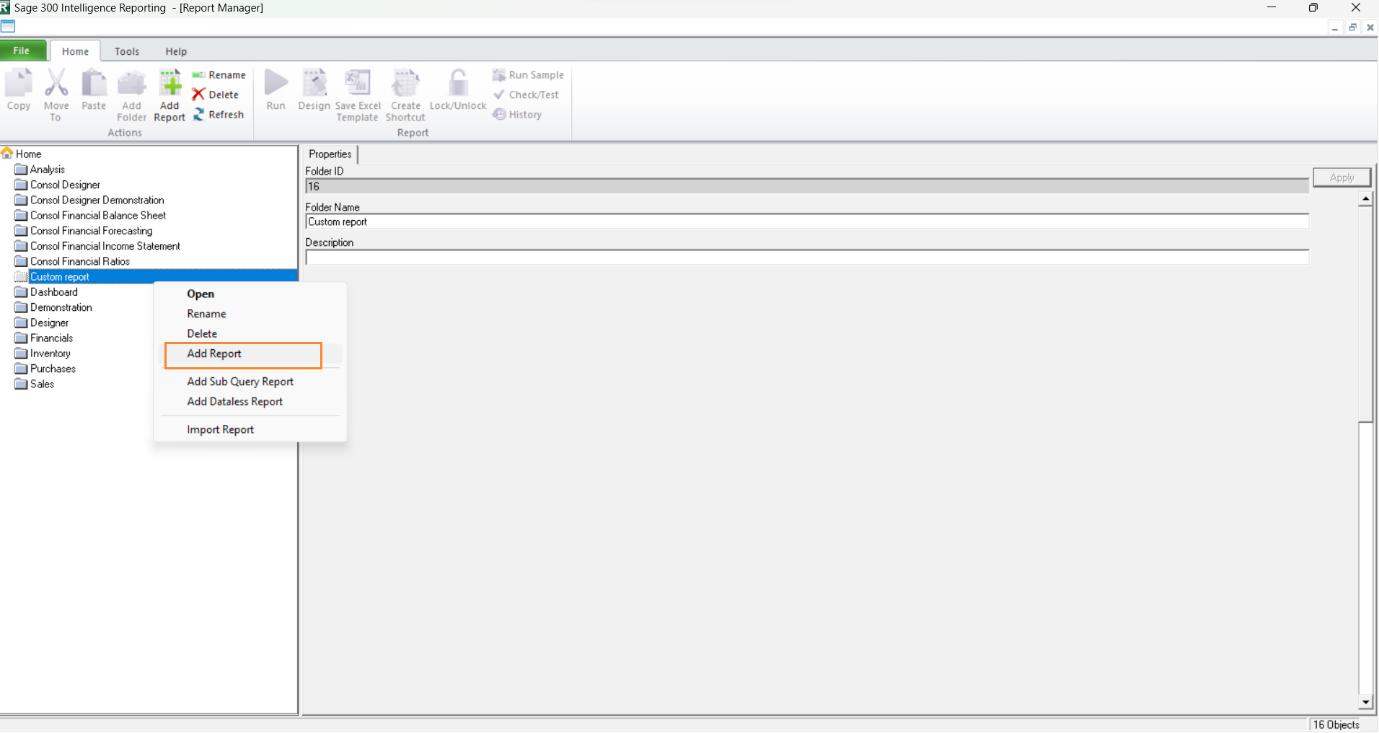Click the properties scrollbar up arrow
Image resolution: width=1379 pixels, height=733 pixels.
tap(1367, 200)
